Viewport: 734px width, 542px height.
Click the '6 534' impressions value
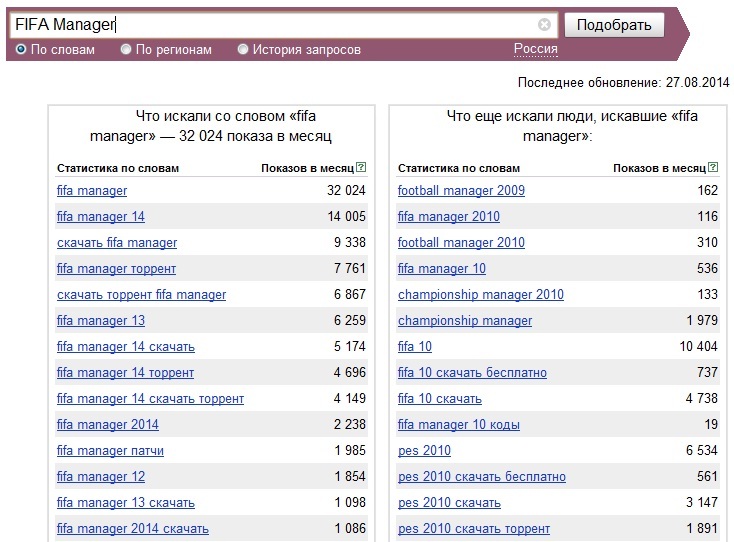click(x=702, y=451)
